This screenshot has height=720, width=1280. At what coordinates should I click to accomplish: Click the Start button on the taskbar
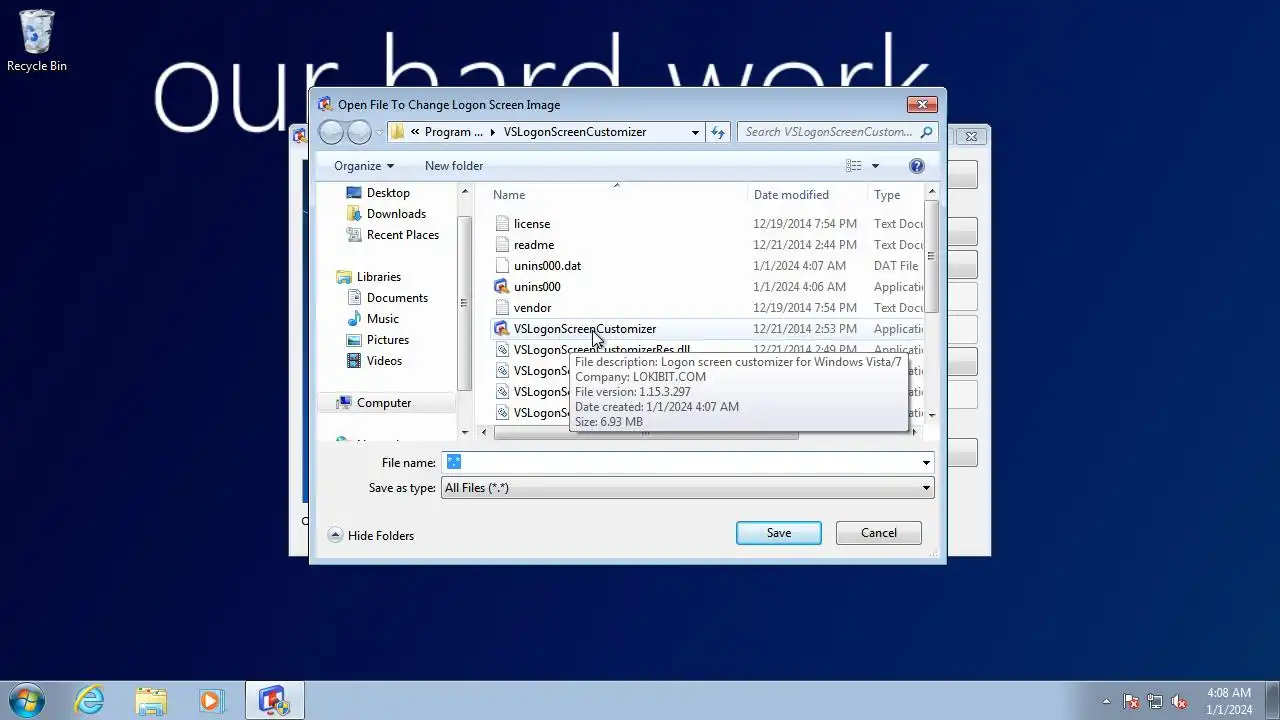click(x=26, y=700)
